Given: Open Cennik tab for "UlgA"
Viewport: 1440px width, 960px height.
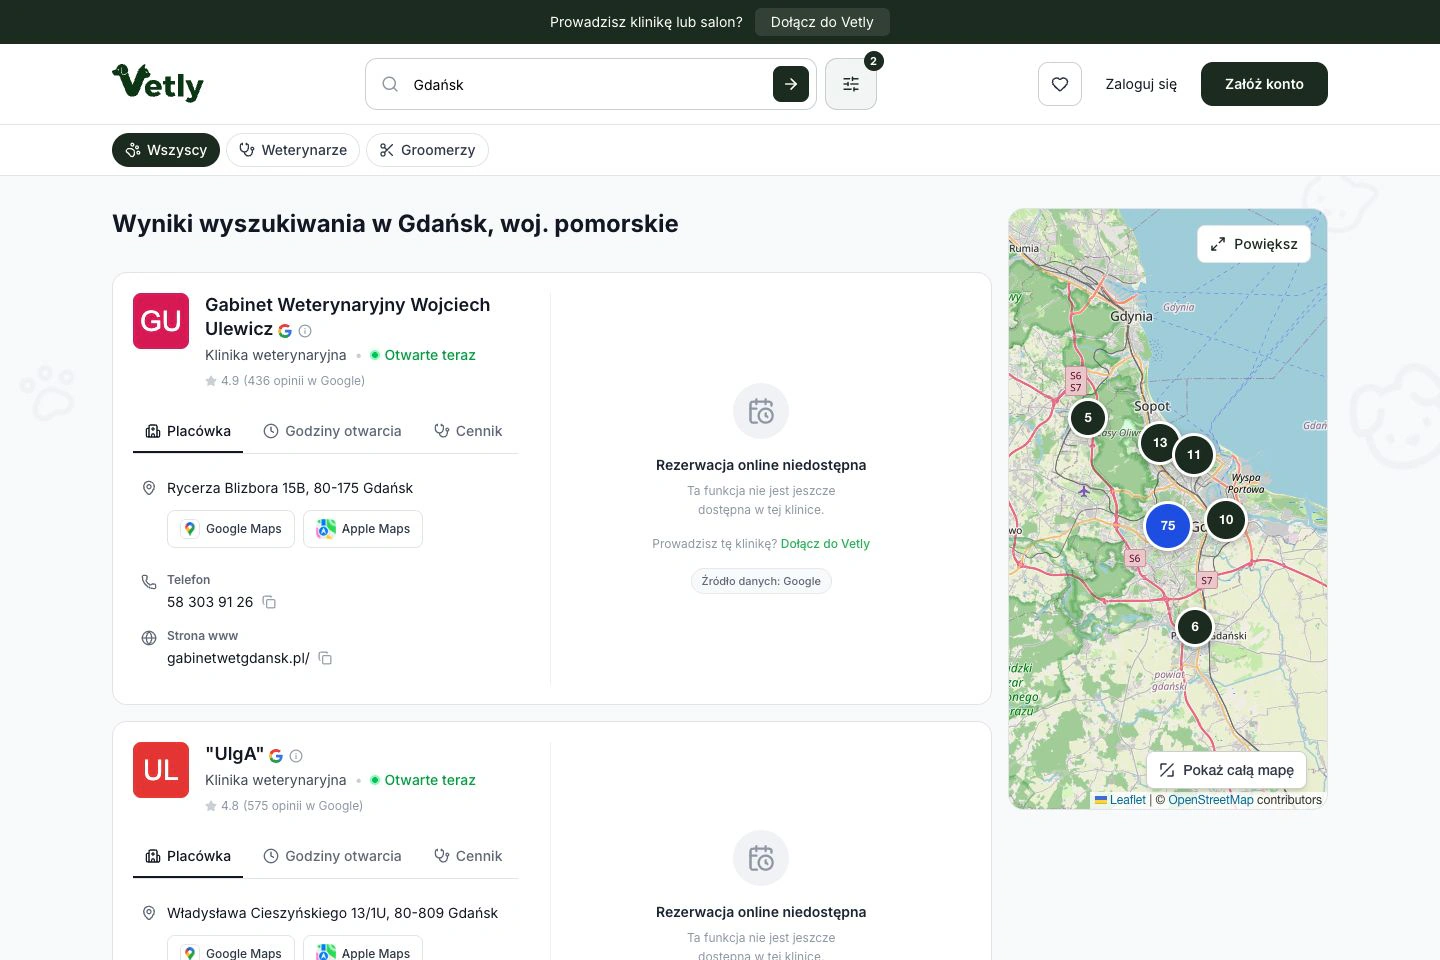Looking at the screenshot, I should pos(468,856).
